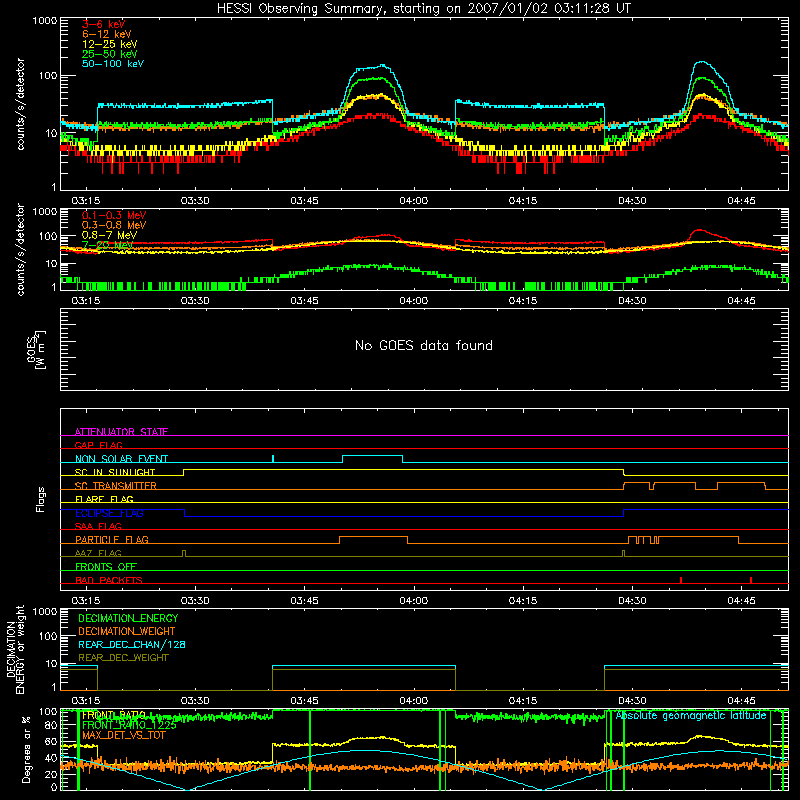Click the 03:30 tick under the MeV plot
The image size is (800, 800).
[195, 301]
